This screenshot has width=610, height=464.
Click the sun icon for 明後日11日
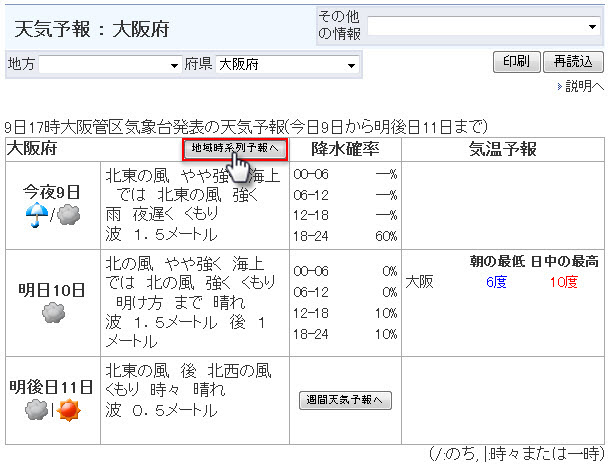[x=67, y=410]
